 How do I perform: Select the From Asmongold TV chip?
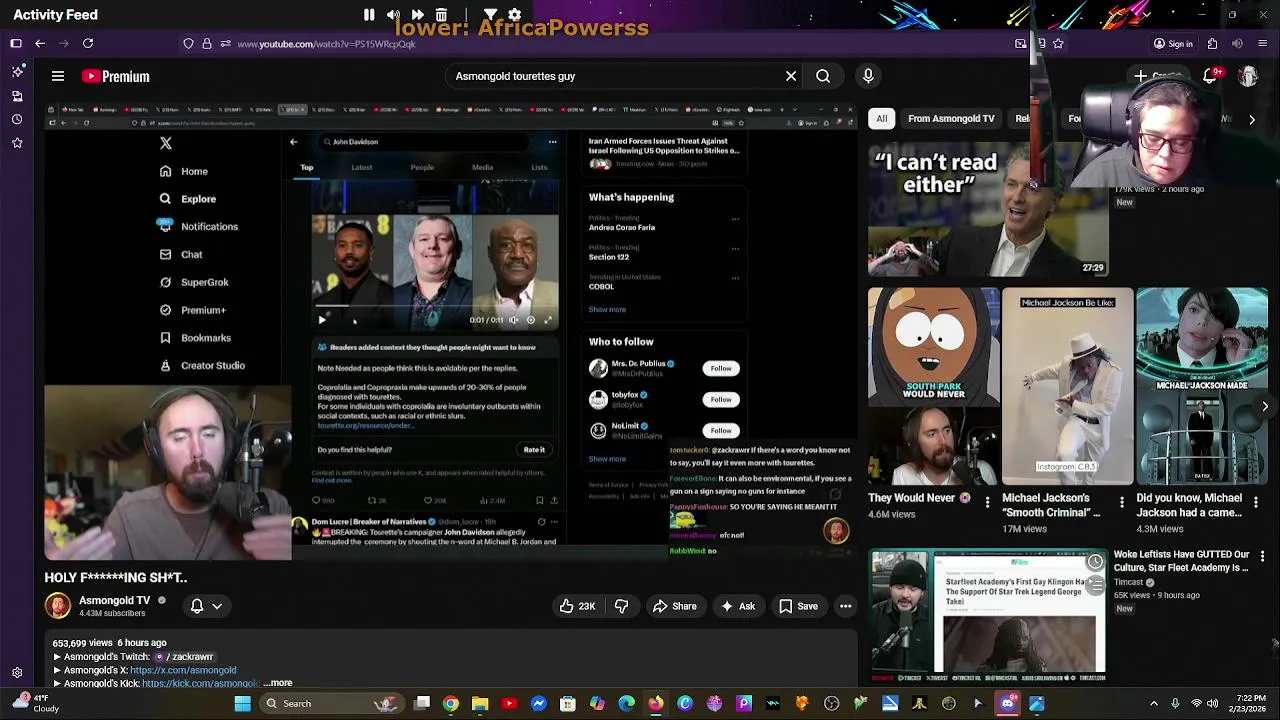click(x=951, y=119)
